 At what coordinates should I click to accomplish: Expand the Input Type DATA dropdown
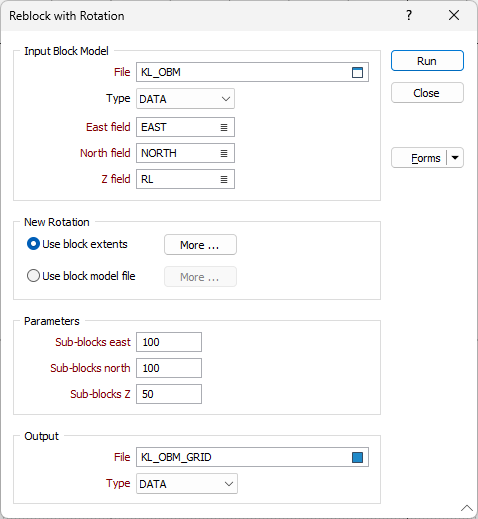[185, 99]
